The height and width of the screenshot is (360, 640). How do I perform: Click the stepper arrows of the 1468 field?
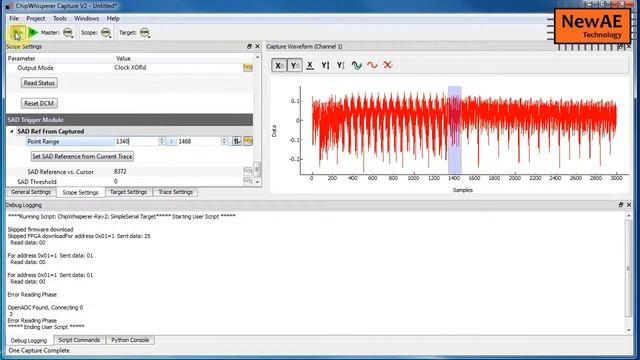(x=224, y=141)
